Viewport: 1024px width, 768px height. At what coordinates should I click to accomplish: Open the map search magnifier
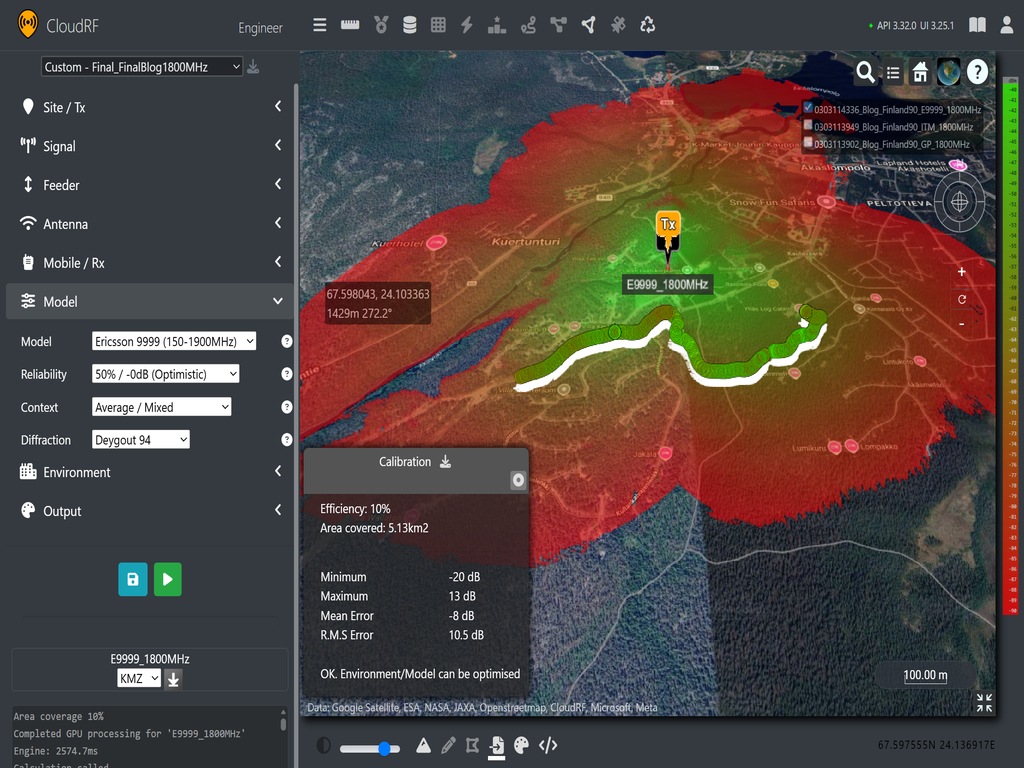(x=865, y=72)
